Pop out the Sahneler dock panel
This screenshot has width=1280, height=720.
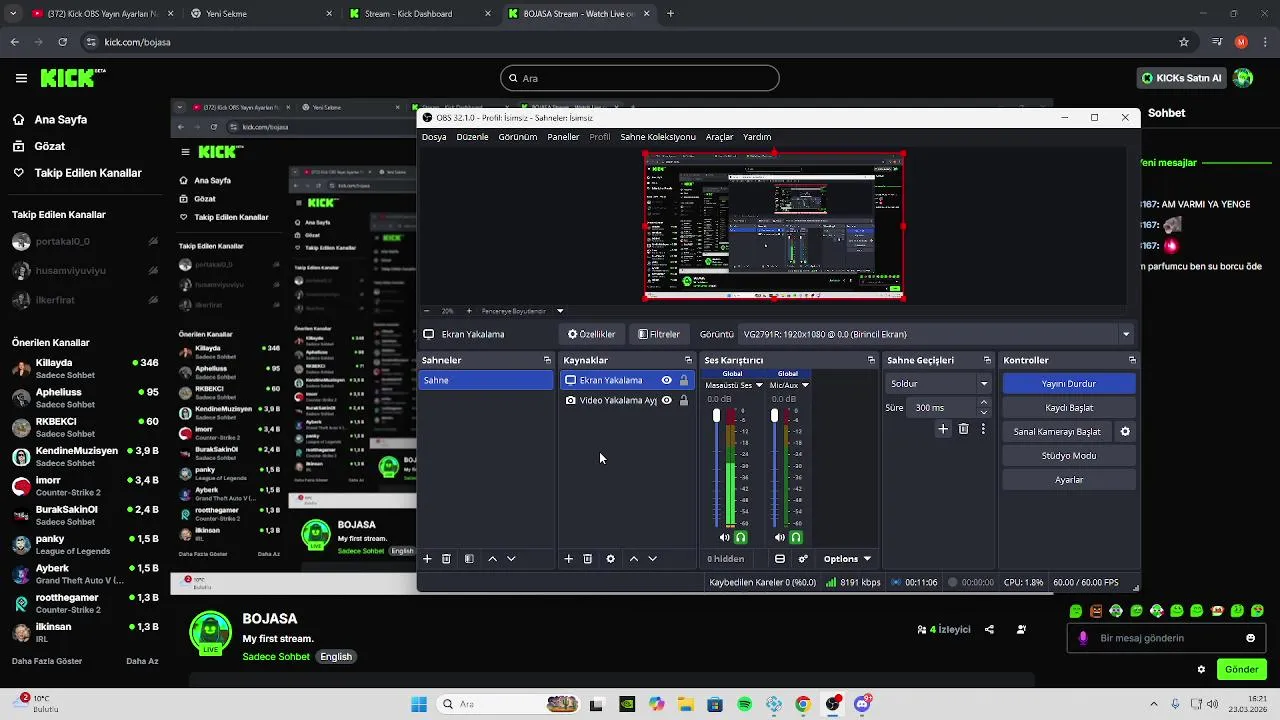click(547, 360)
